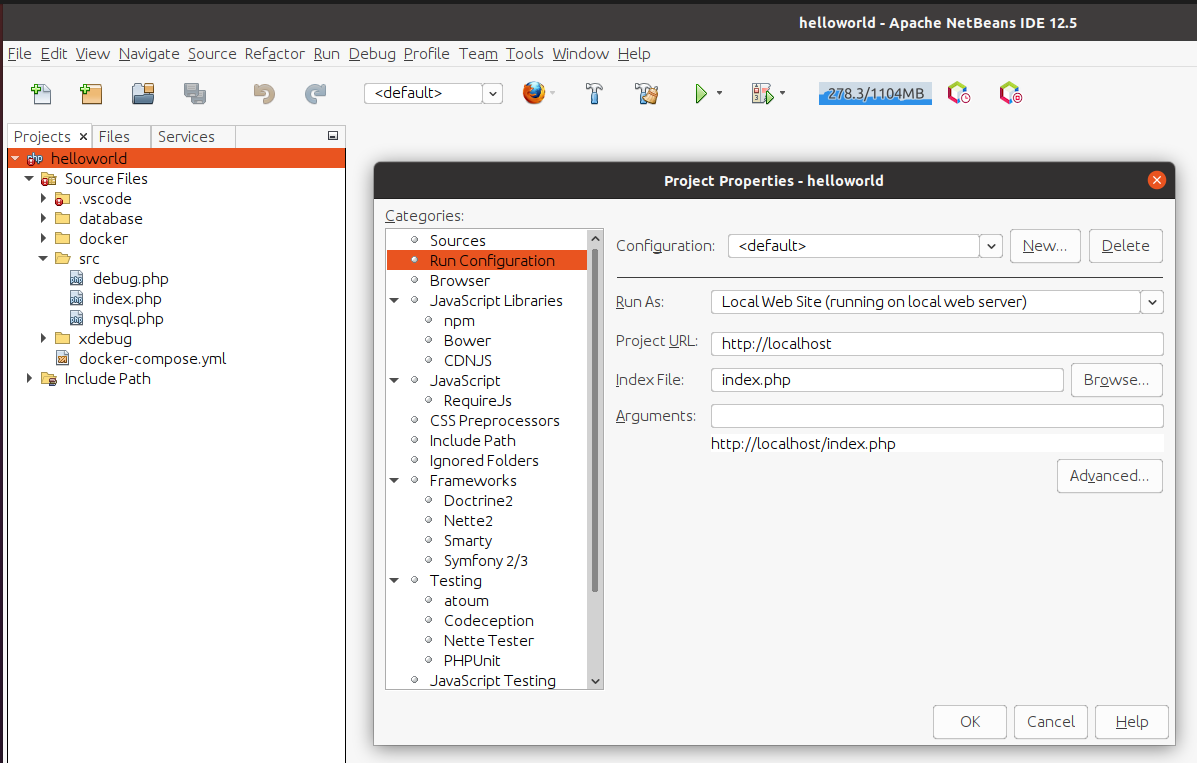Click the Clean and Build icon

647,93
